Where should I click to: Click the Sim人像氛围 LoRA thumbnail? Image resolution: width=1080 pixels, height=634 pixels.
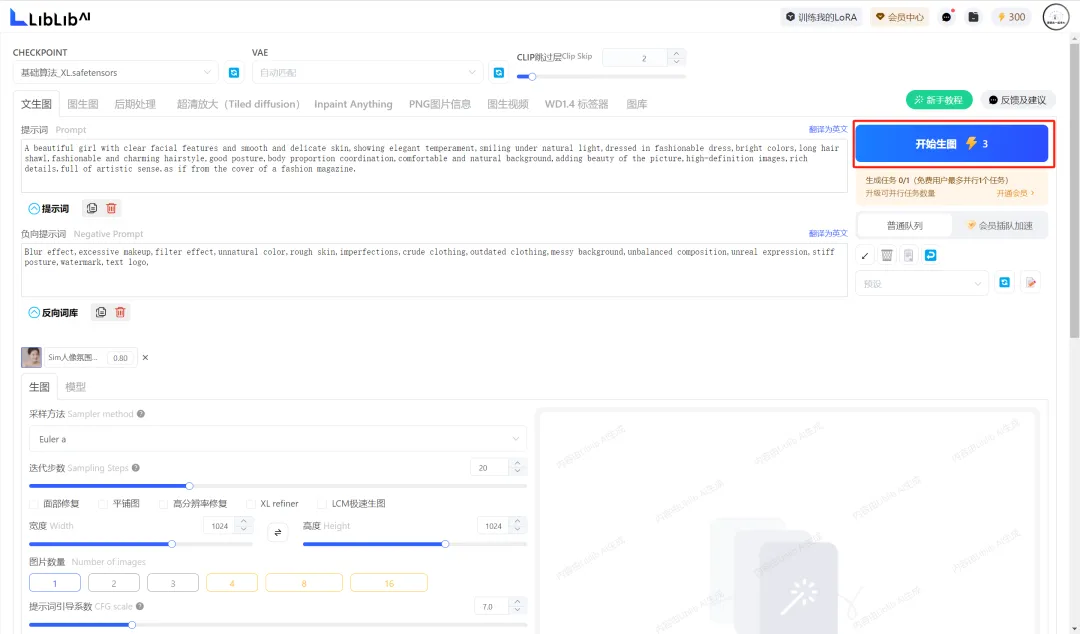coord(31,357)
